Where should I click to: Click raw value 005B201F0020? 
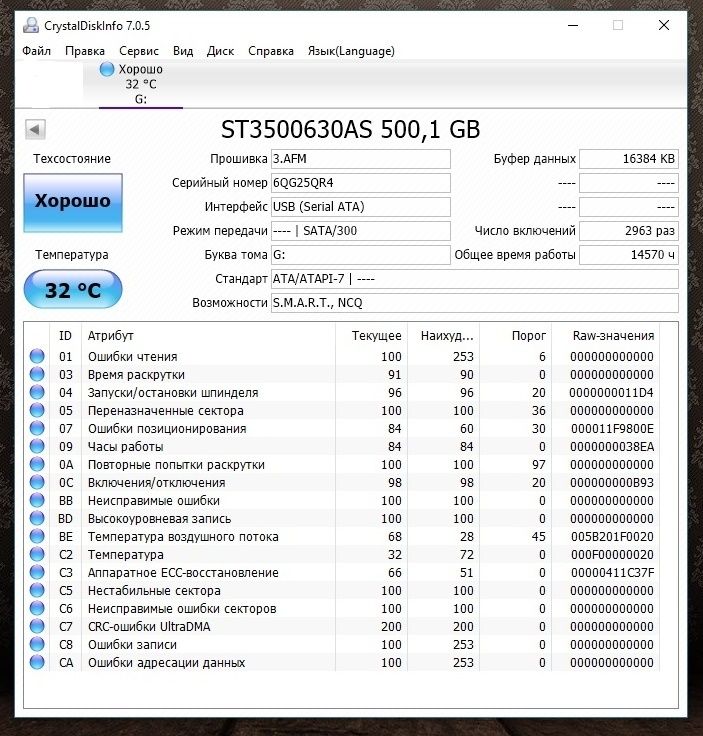(x=612, y=537)
